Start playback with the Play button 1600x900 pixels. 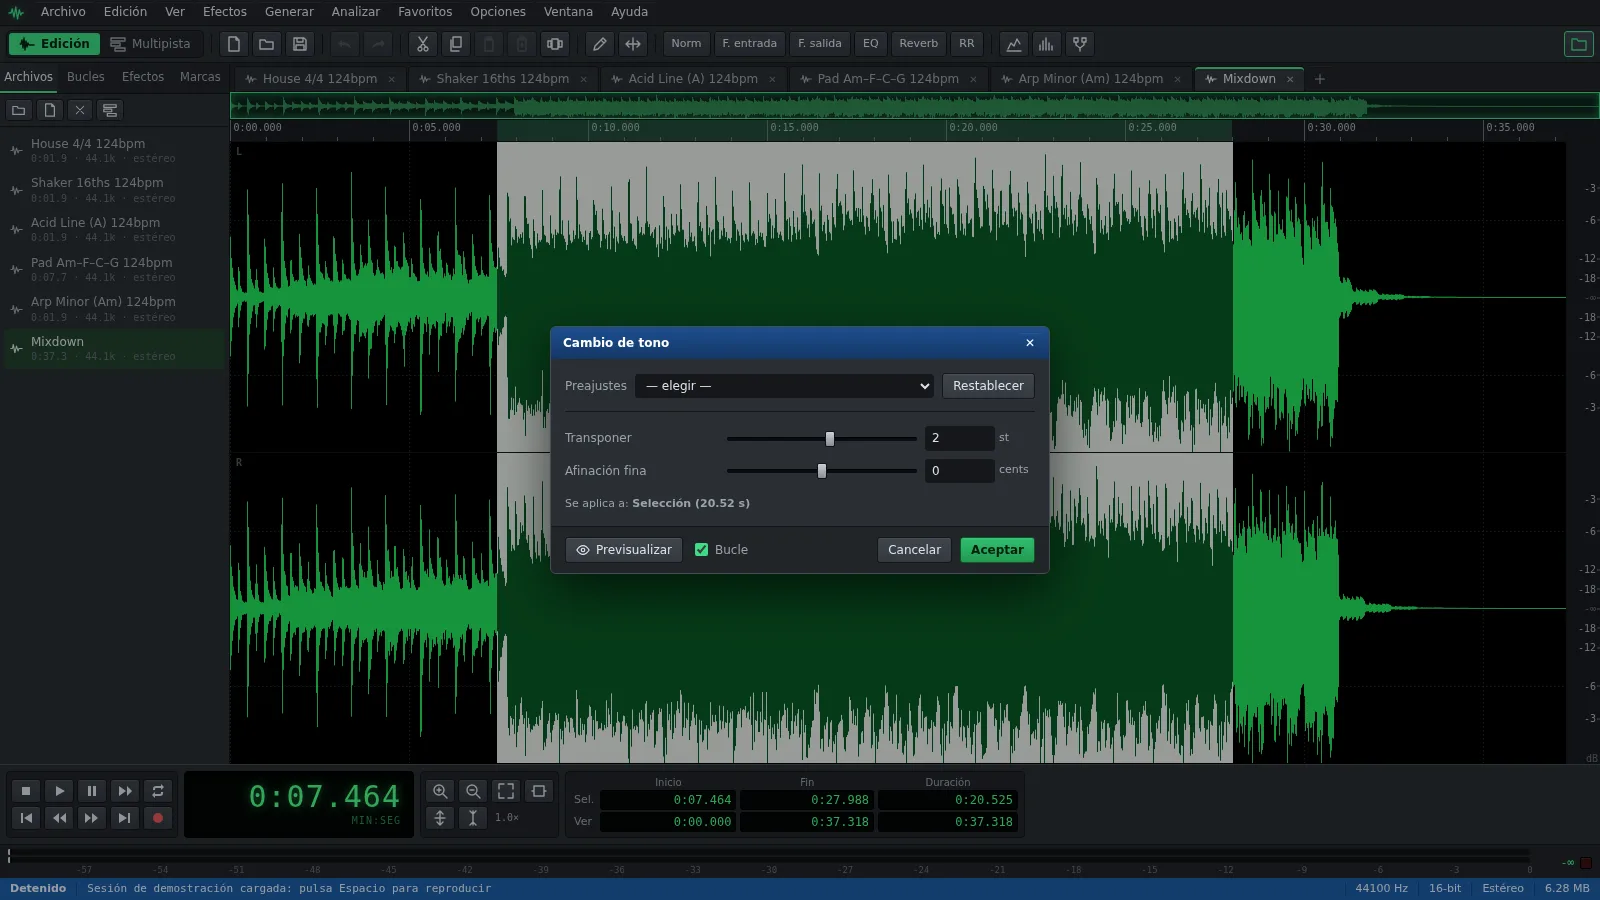click(59, 791)
